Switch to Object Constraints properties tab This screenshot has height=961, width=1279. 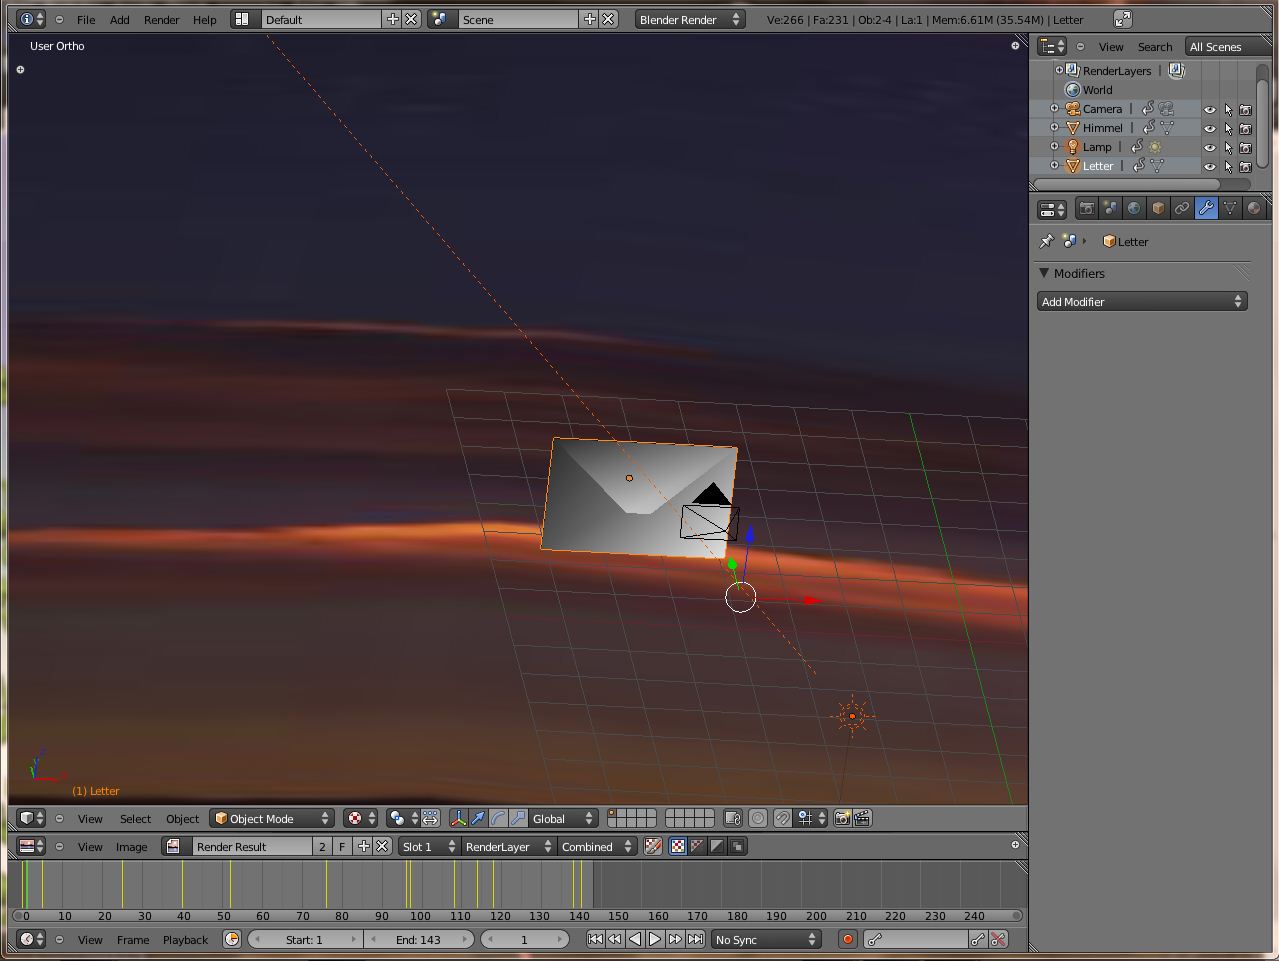[1182, 208]
